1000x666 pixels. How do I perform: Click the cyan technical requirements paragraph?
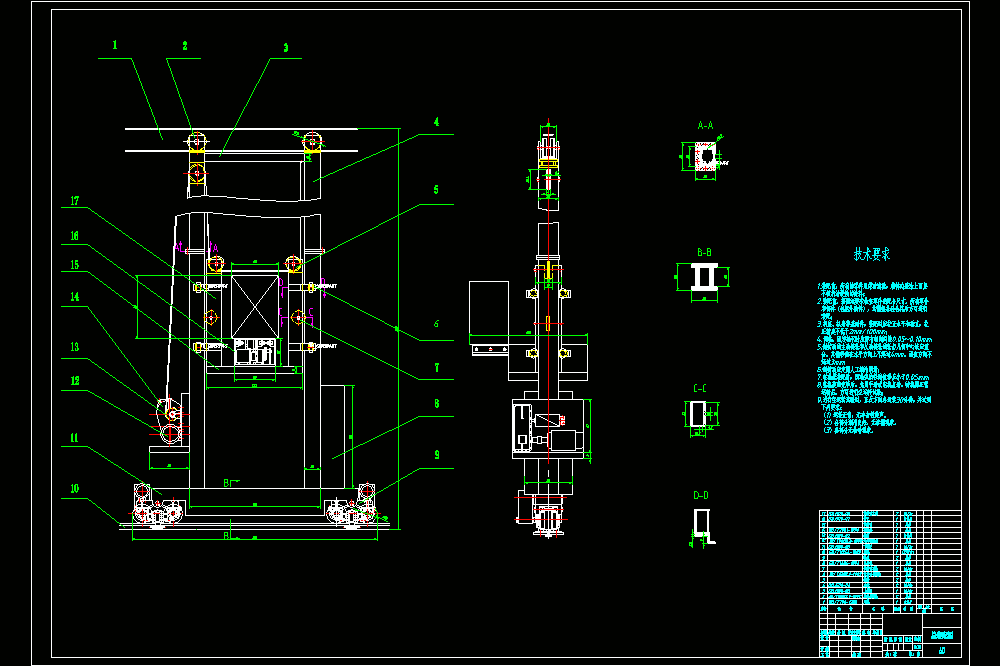(x=874, y=359)
